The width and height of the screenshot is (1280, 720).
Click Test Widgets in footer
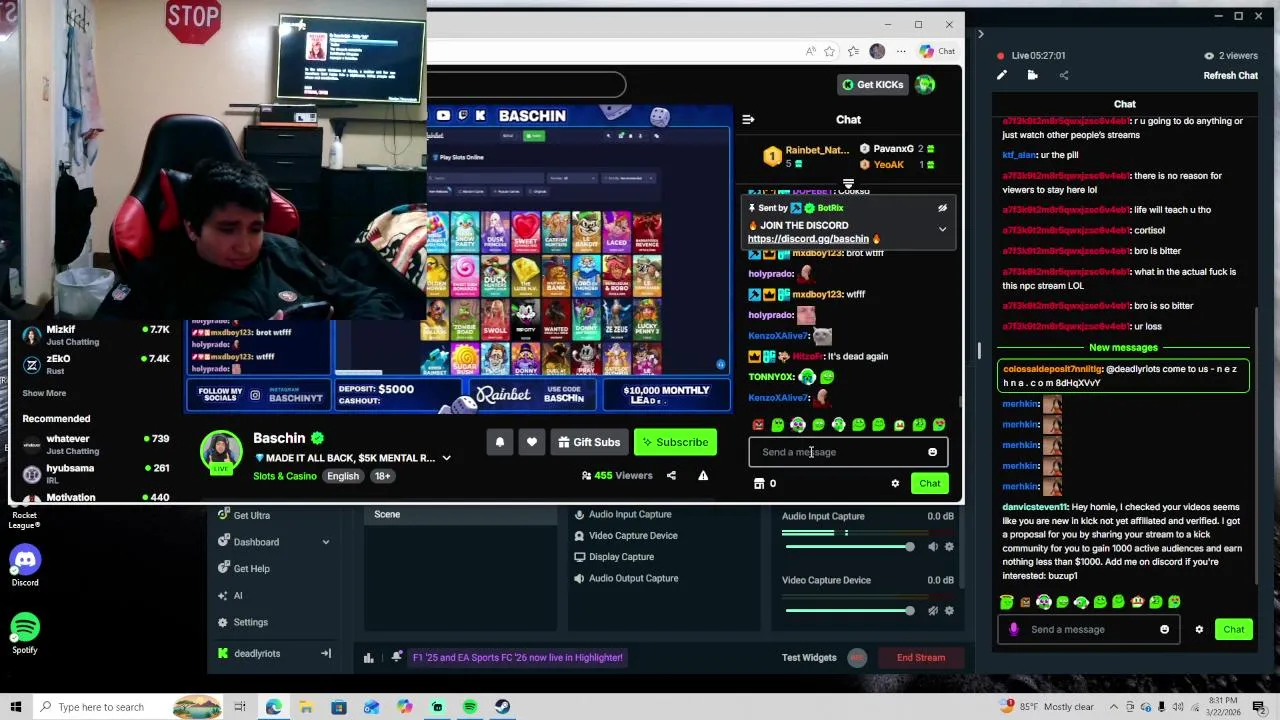pyautogui.click(x=809, y=658)
